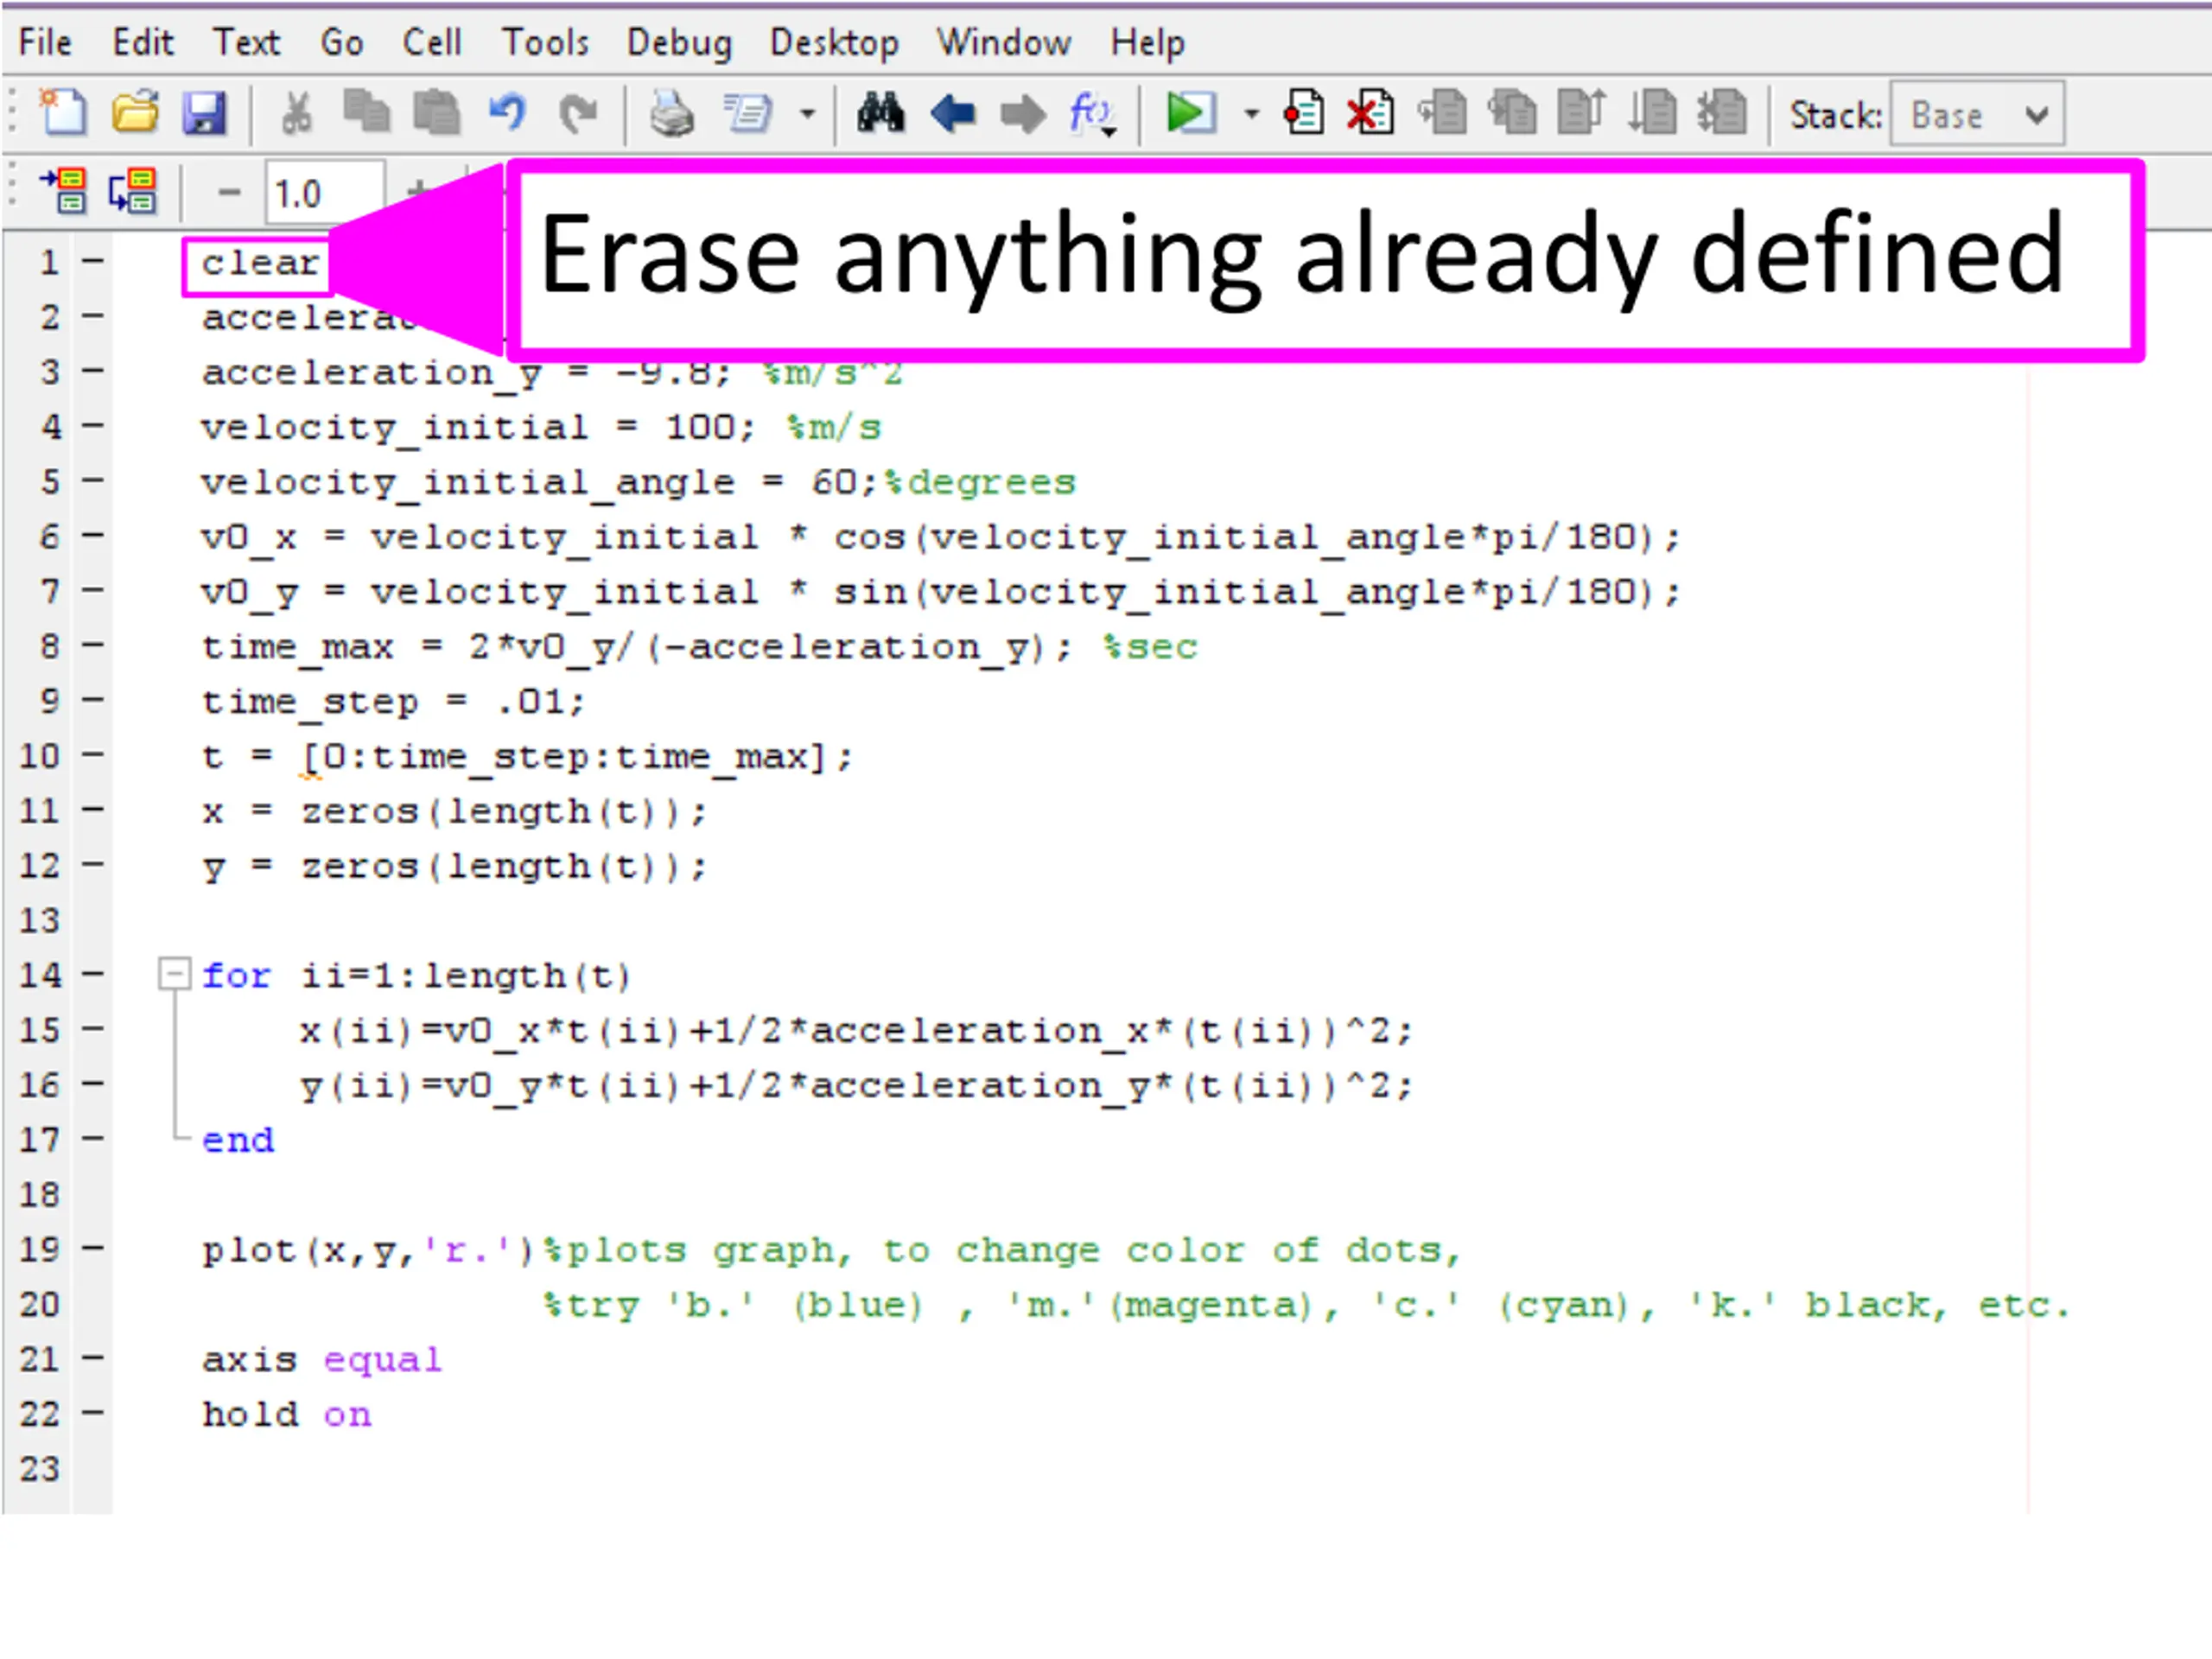
Task: Find text with the binoculars icon
Action: [881, 112]
